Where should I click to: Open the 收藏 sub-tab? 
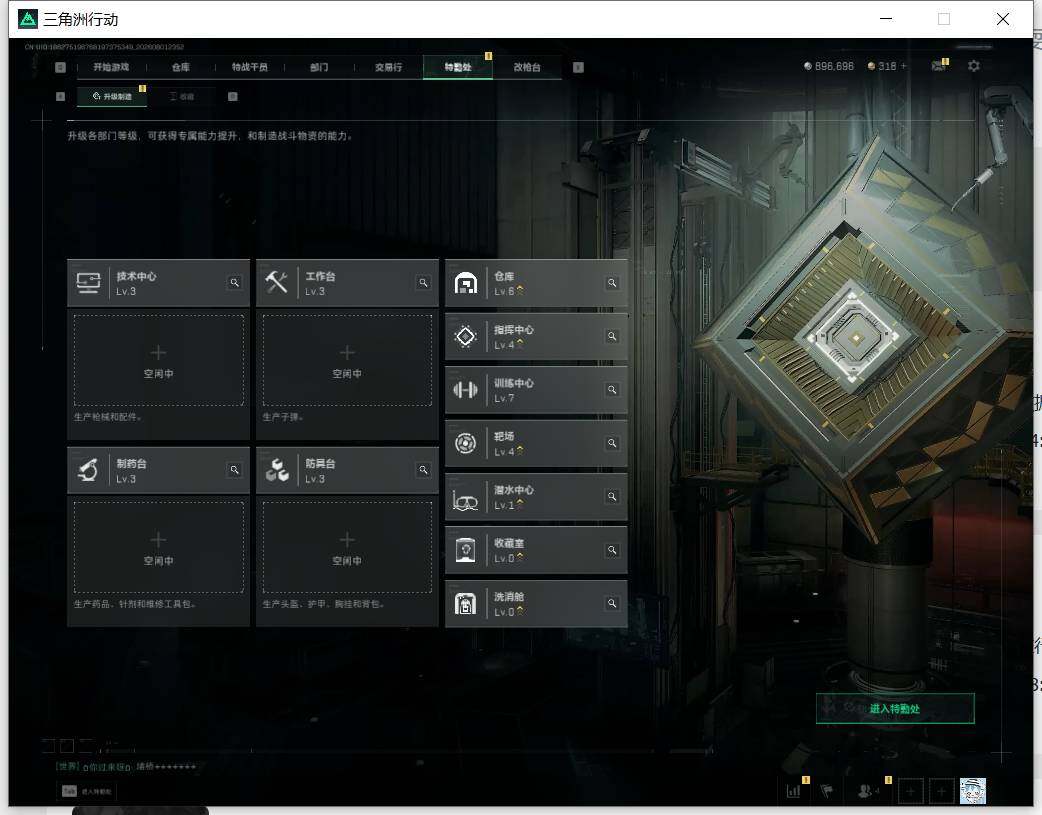click(182, 96)
